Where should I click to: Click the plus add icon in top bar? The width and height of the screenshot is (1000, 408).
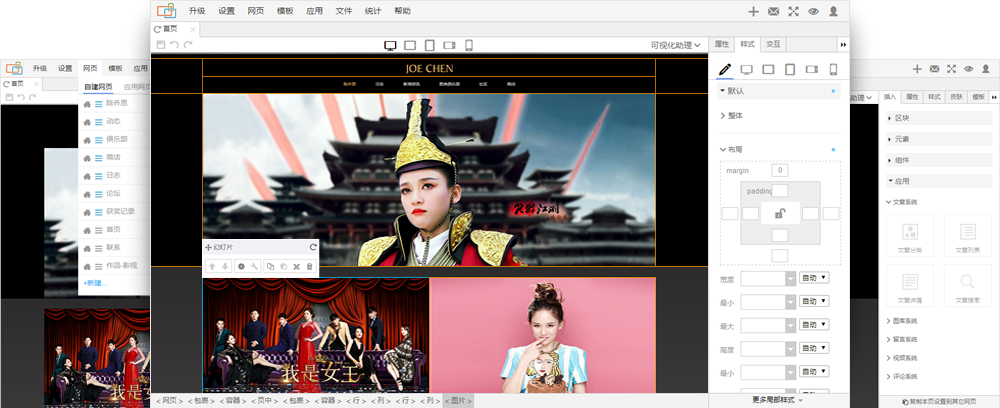click(x=753, y=12)
